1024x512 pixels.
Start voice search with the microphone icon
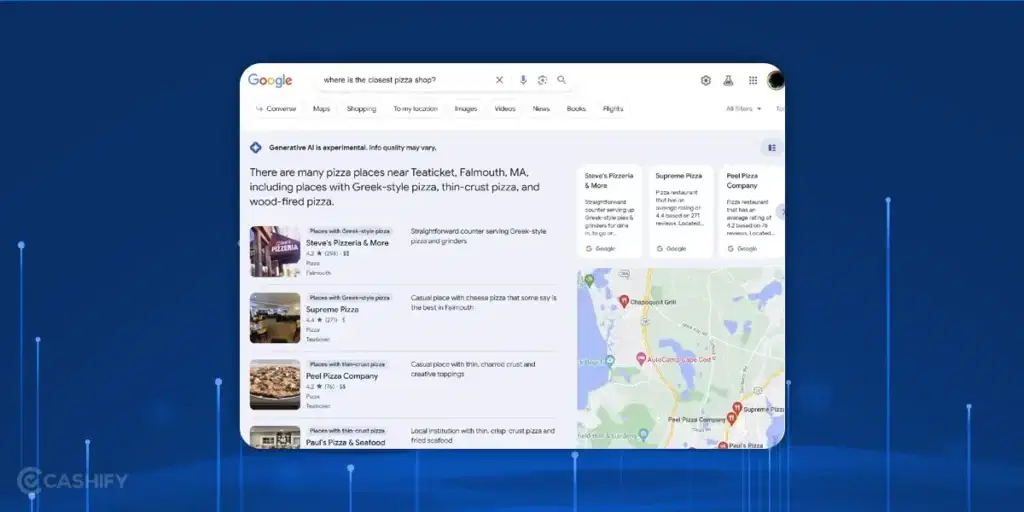pyautogui.click(x=523, y=80)
